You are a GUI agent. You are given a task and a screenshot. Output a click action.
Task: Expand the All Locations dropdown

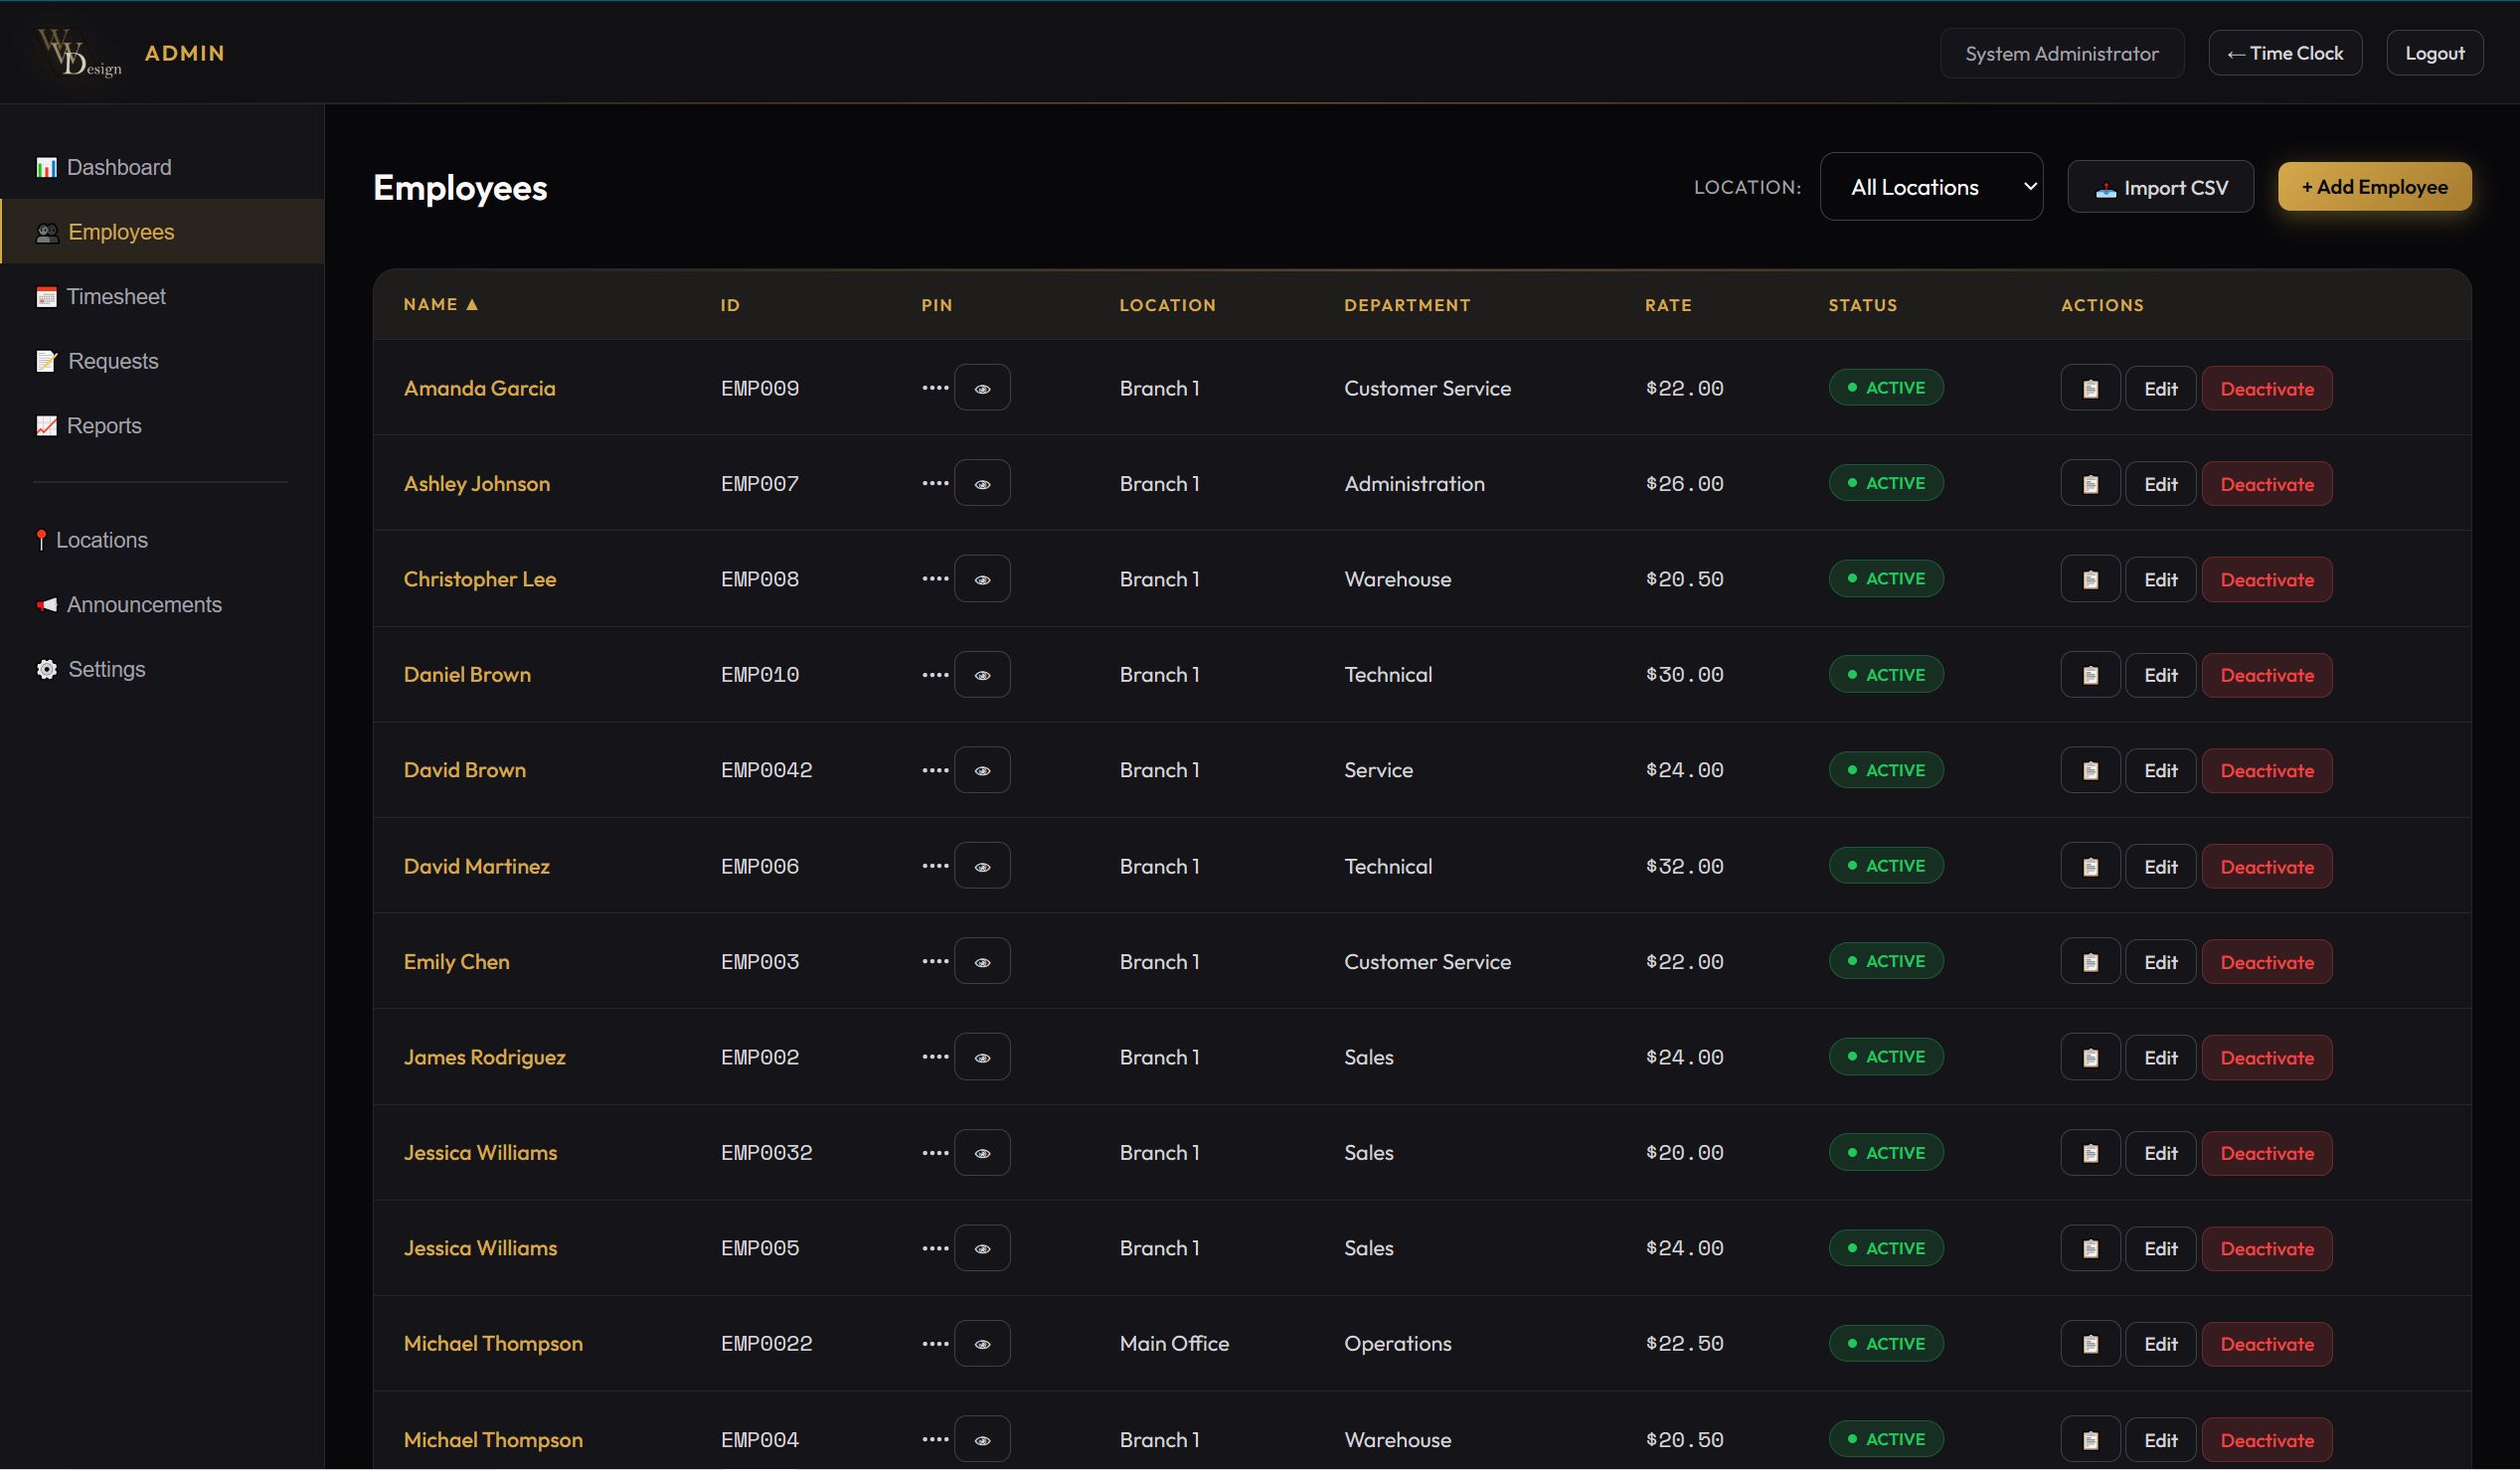[x=1930, y=187]
